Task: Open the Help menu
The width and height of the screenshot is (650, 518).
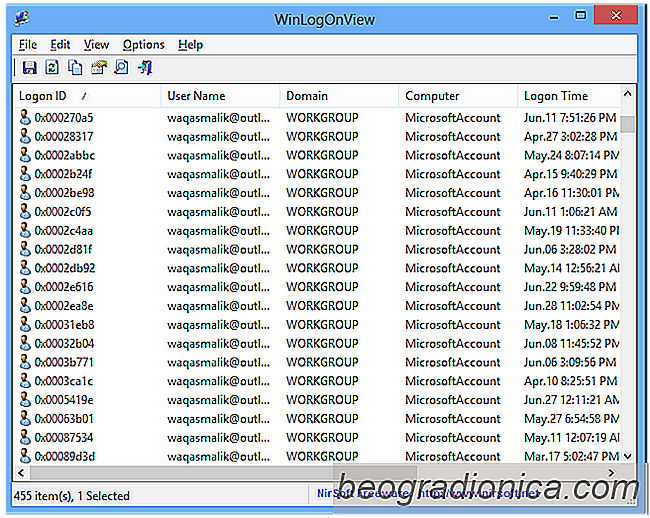Action: tap(190, 45)
